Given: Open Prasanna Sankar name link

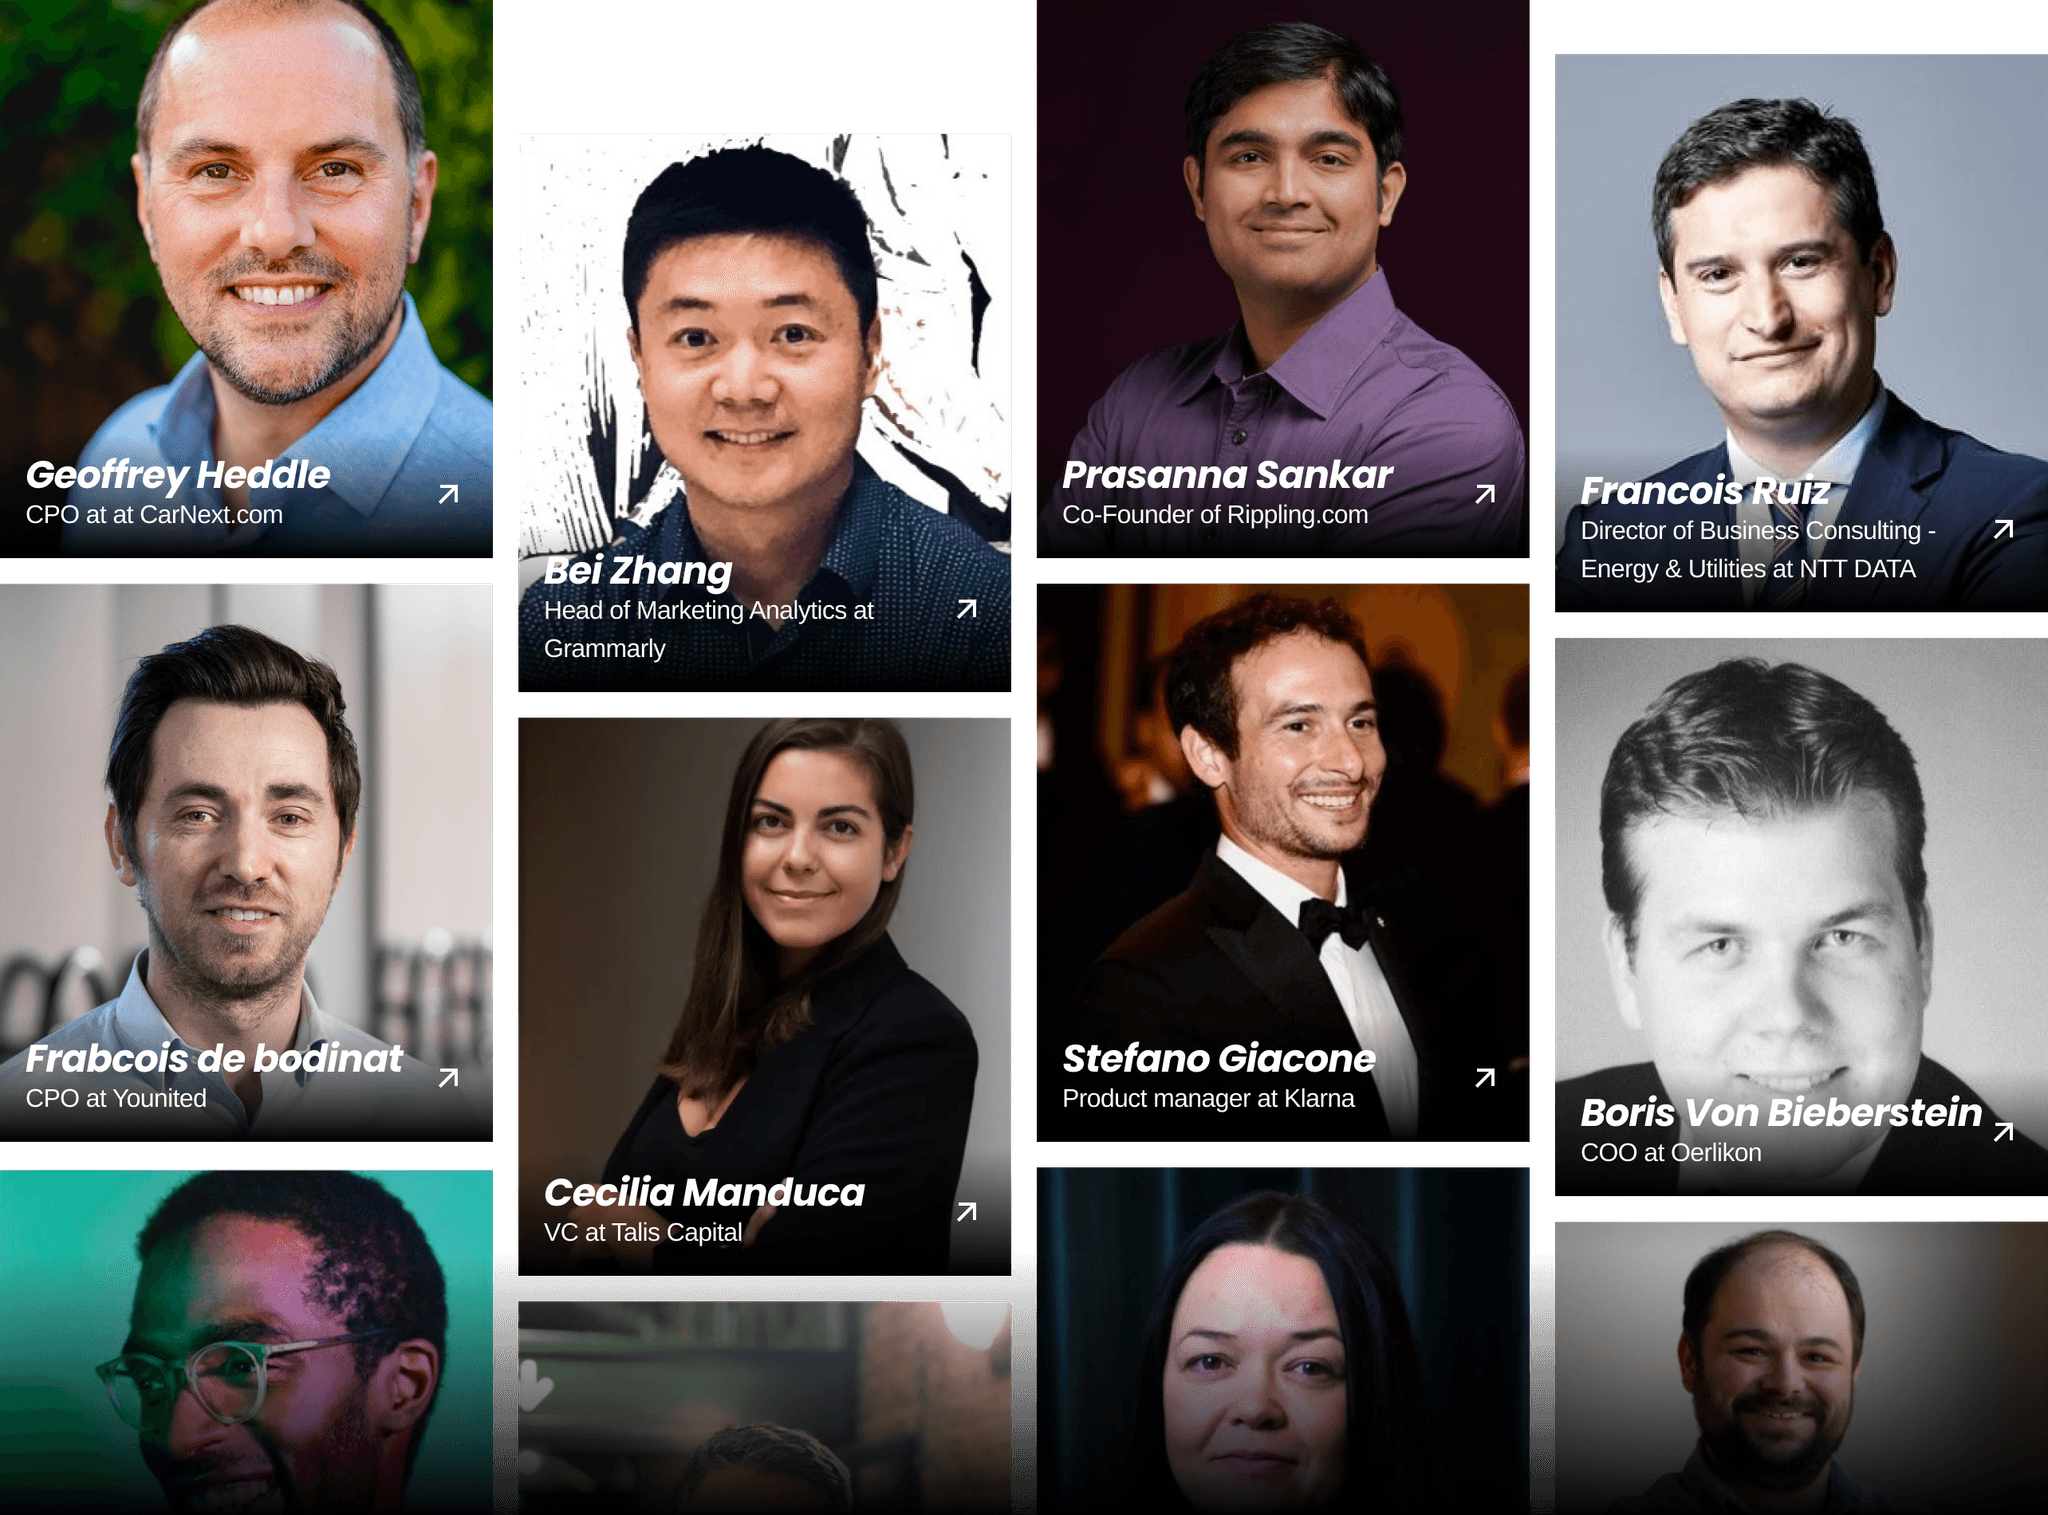Looking at the screenshot, I should pyautogui.click(x=1227, y=475).
